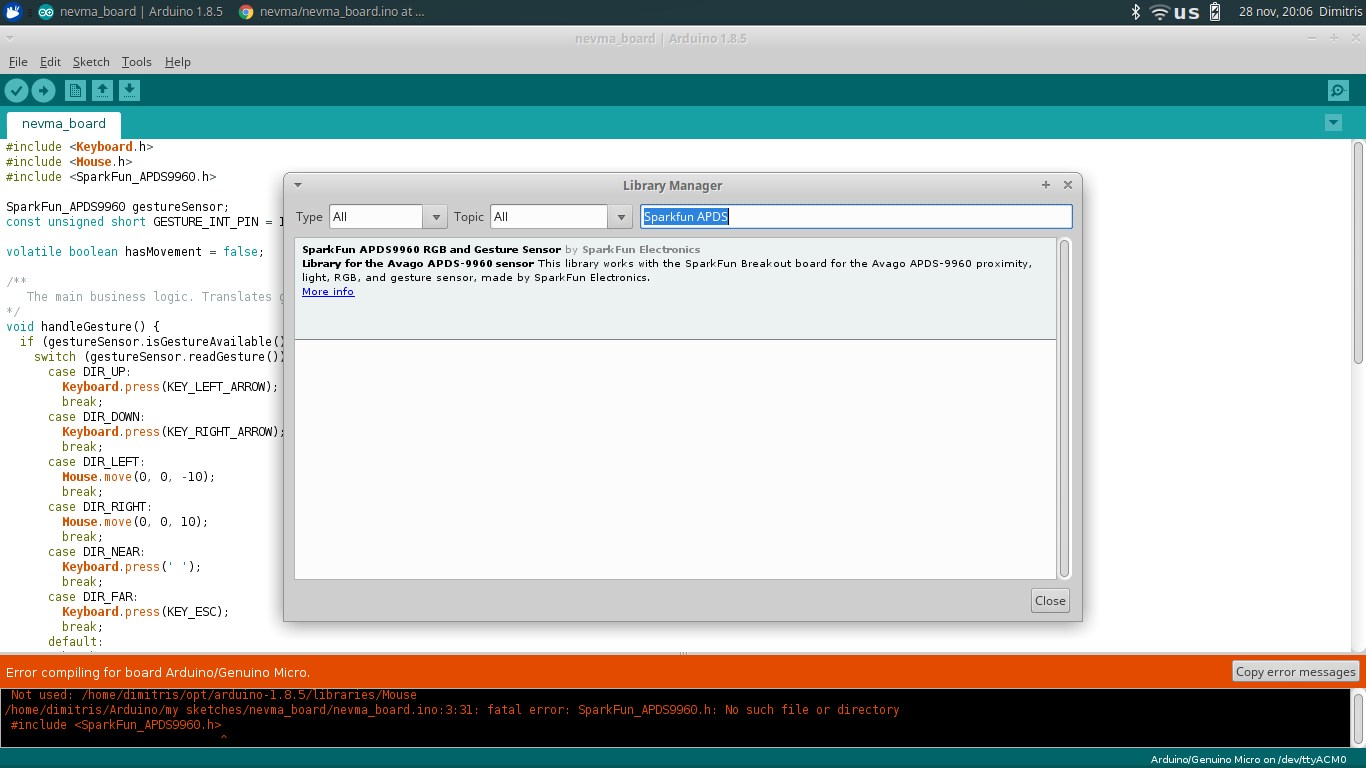Close the Library Manager with X icon
The width and height of the screenshot is (1366, 768).
(x=1067, y=185)
